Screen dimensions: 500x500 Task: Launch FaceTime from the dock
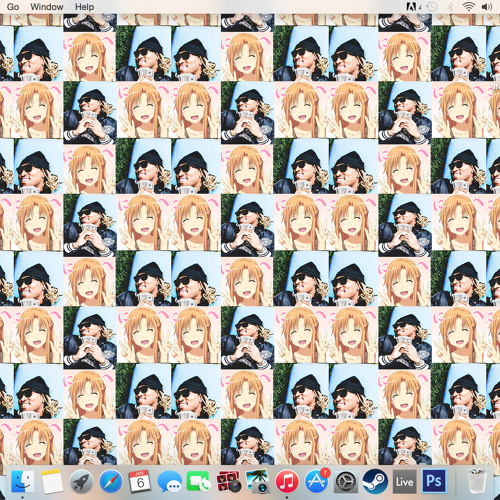click(199, 482)
